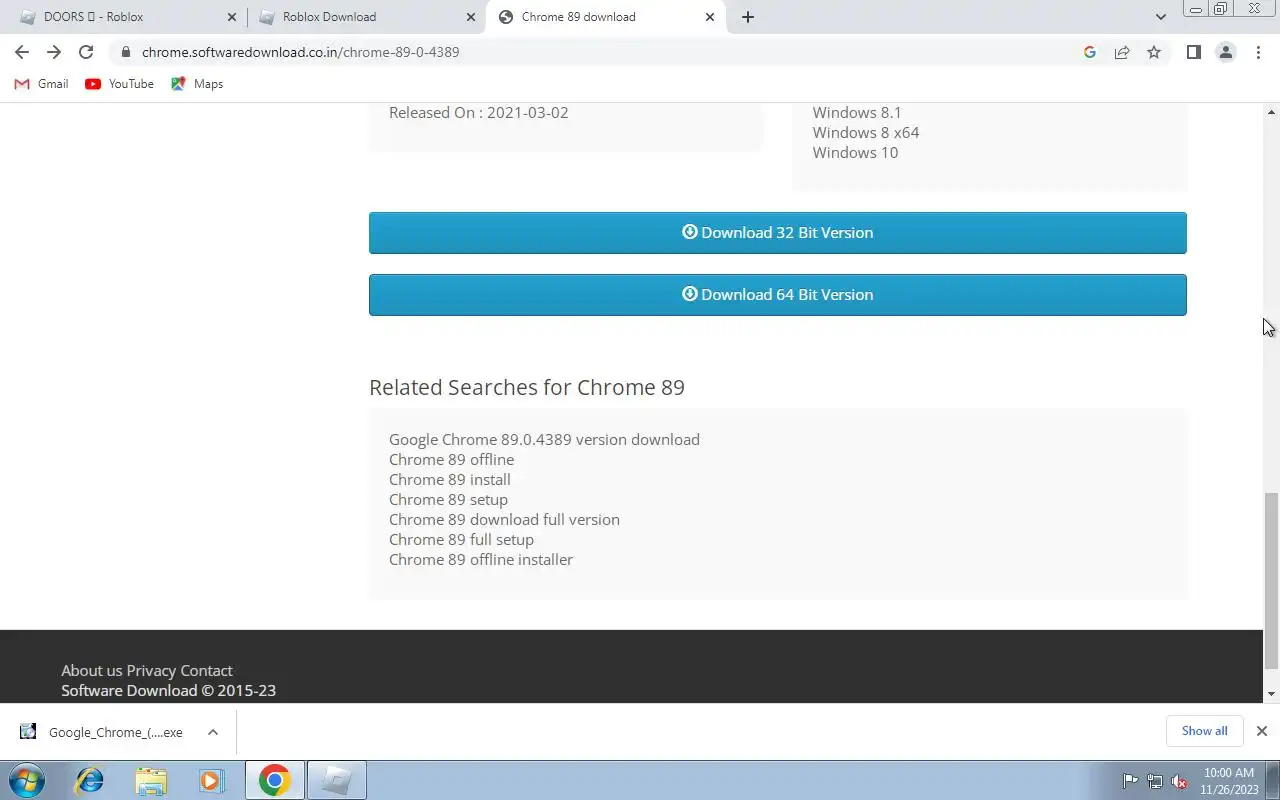This screenshot has width=1280, height=800.
Task: Open Action Center flag tray icon
Action: [1130, 781]
